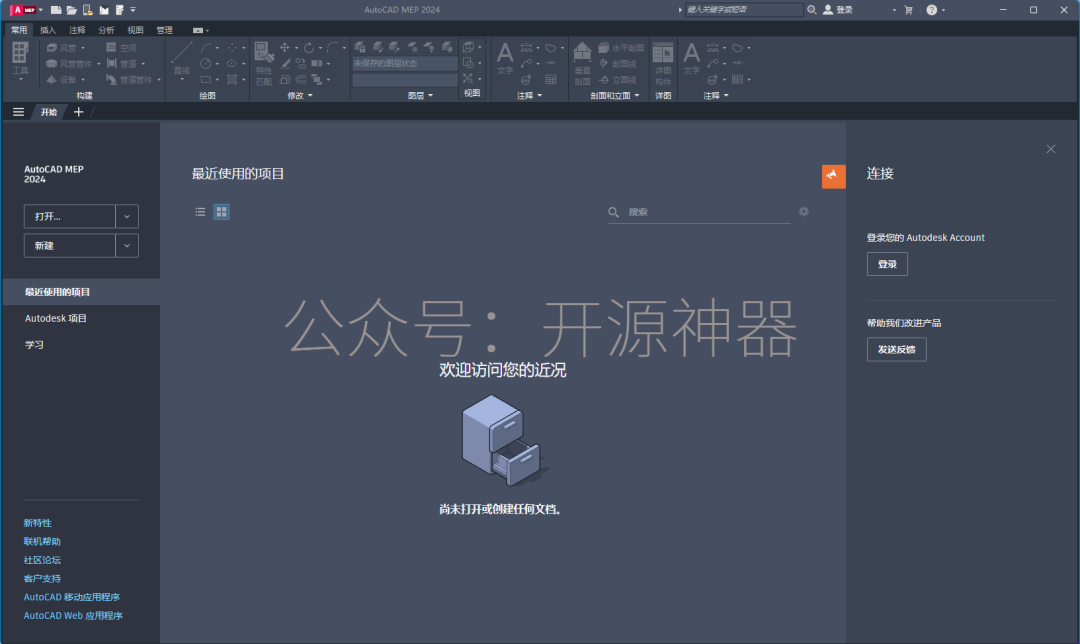
Task: Open the 客户支持 link
Action: point(42,579)
